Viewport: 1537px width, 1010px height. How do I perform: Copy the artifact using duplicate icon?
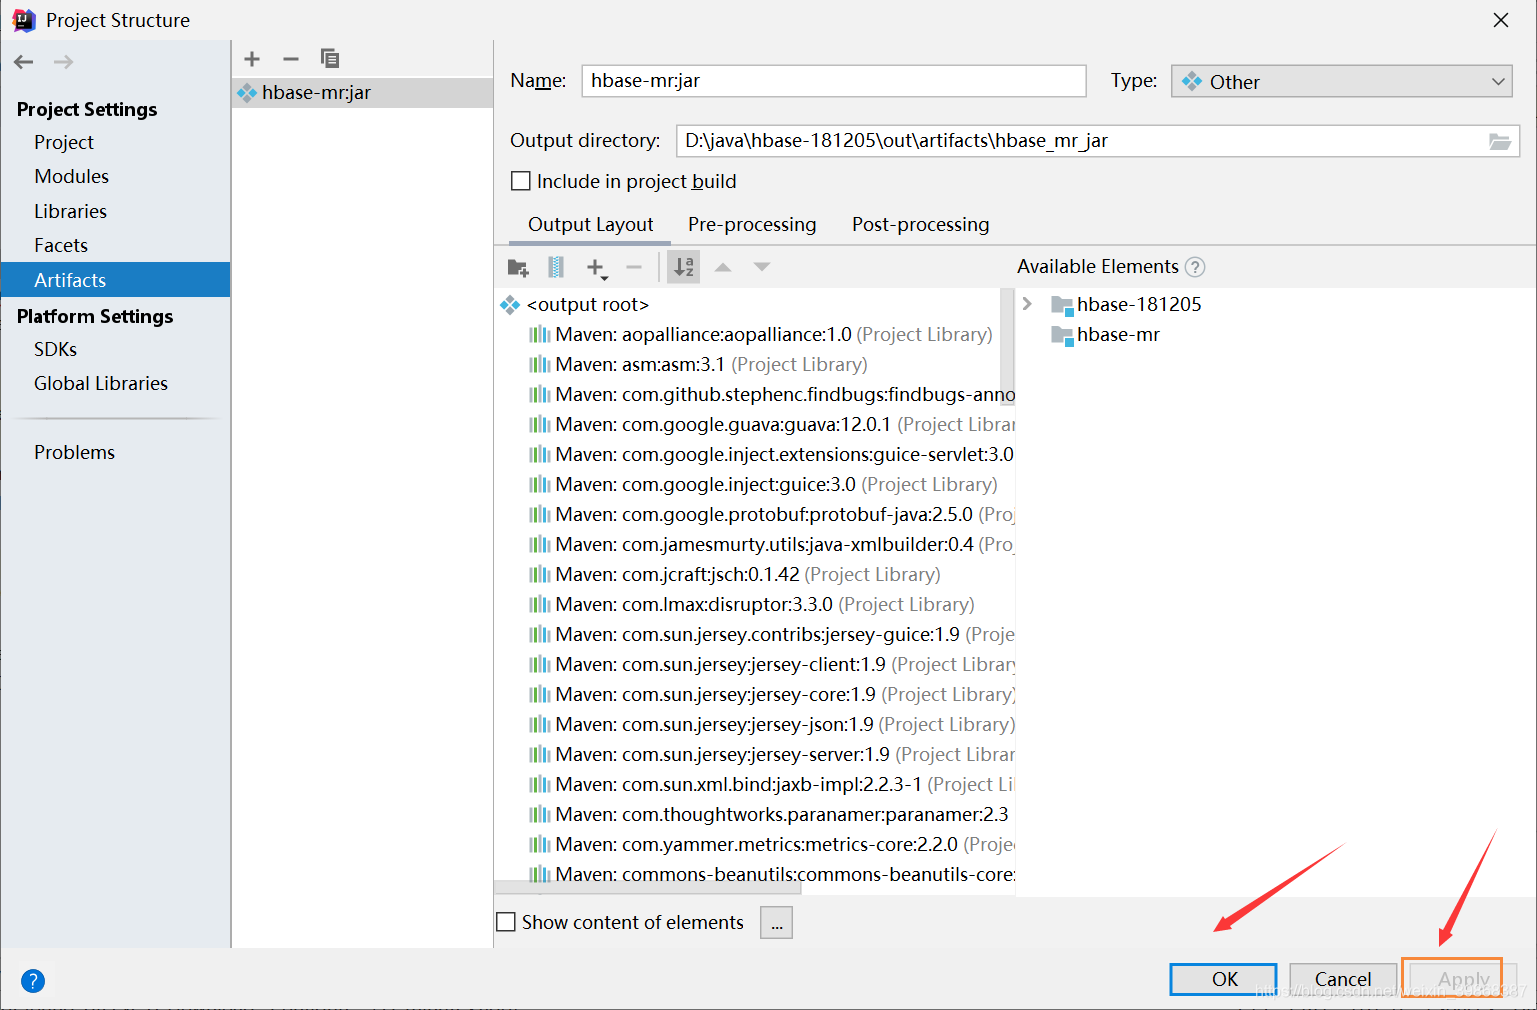click(329, 58)
